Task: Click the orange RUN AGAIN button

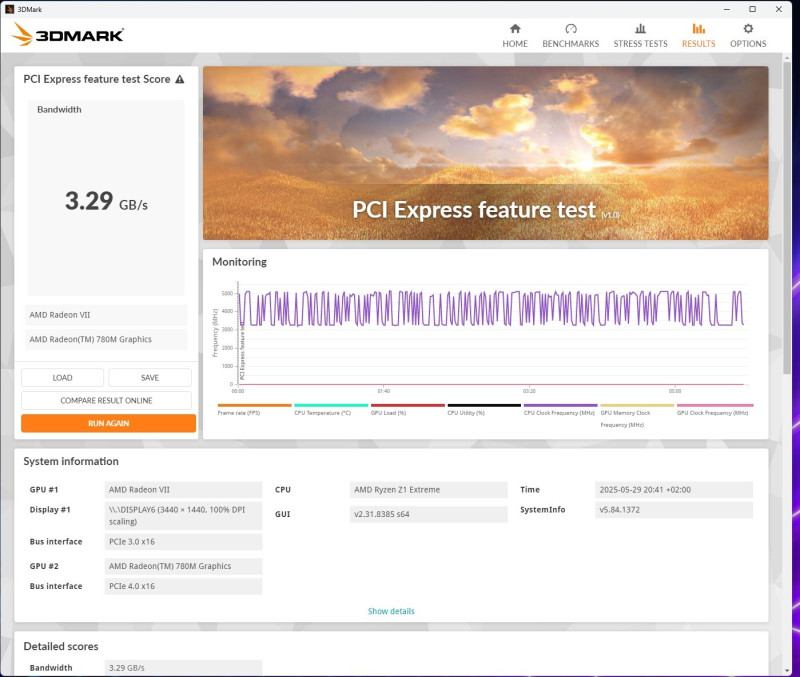Action: point(108,423)
